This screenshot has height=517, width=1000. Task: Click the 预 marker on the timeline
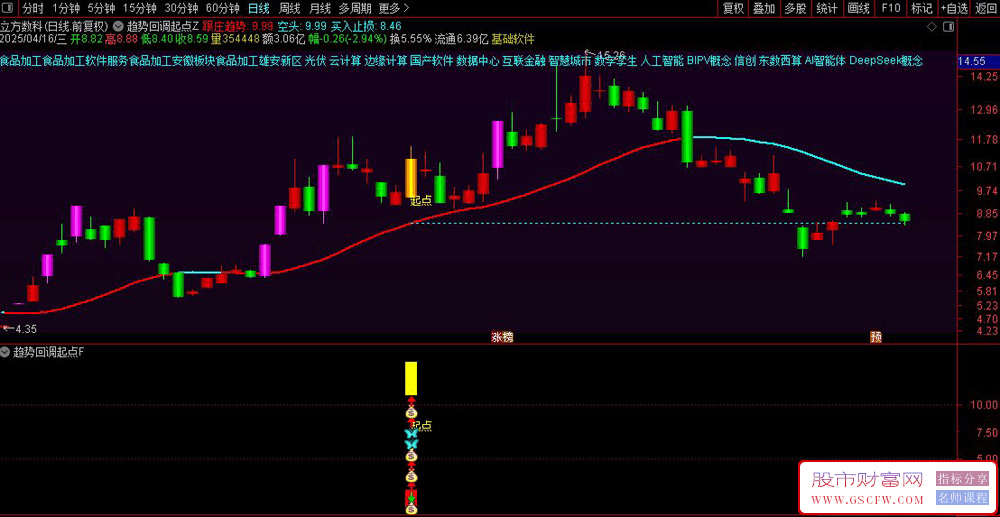point(876,338)
